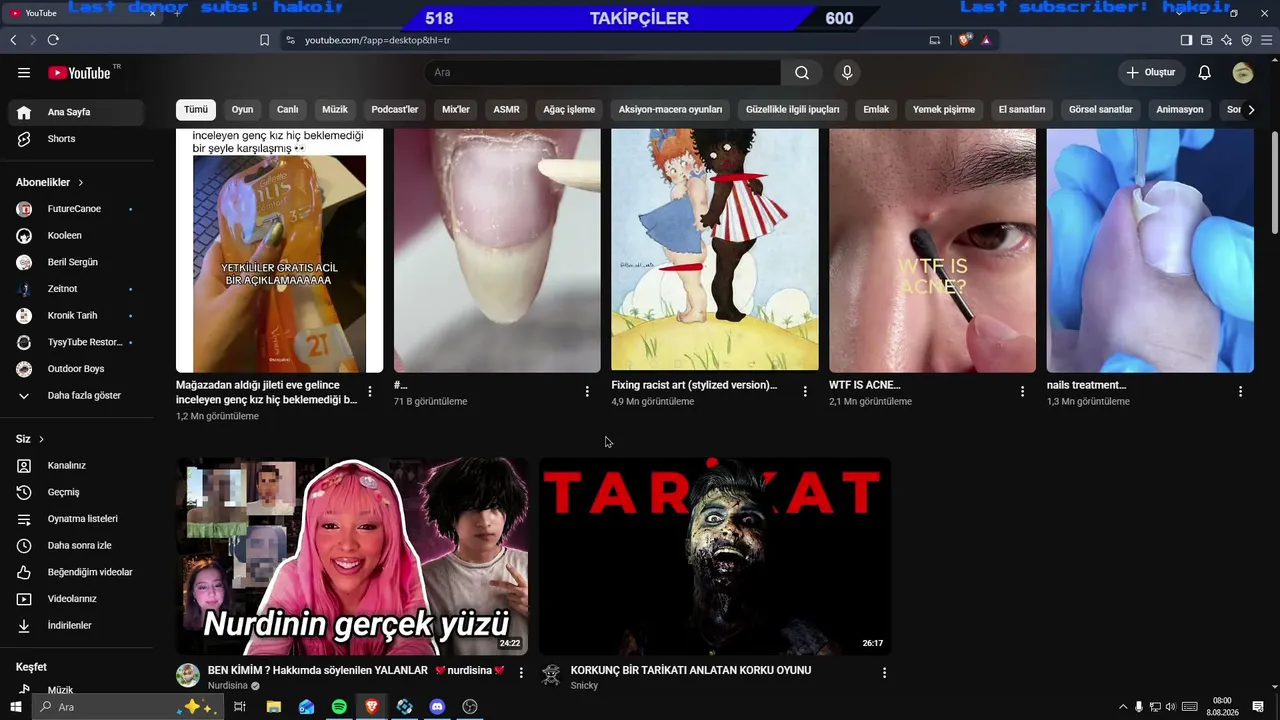Click the taskbar volume speaker icon

click(x=1171, y=707)
